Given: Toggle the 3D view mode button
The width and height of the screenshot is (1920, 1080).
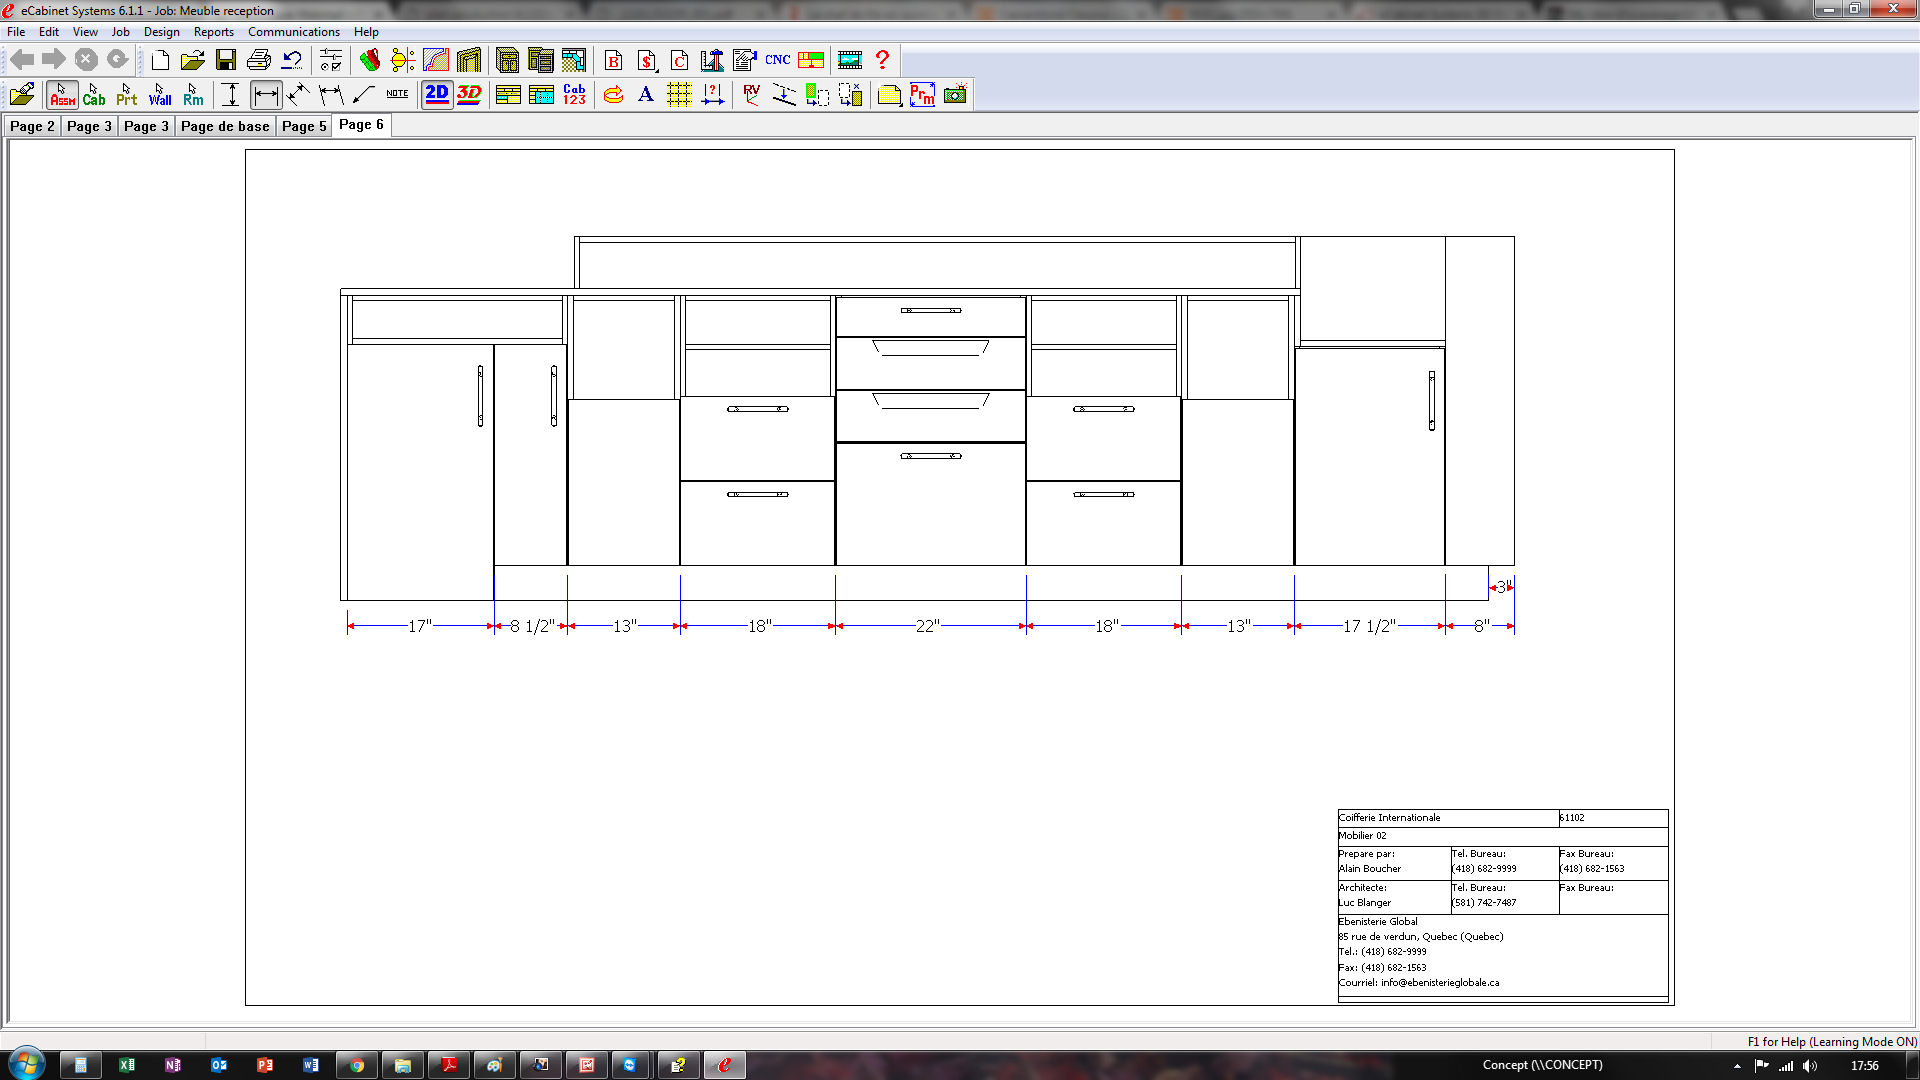Looking at the screenshot, I should click(x=469, y=95).
